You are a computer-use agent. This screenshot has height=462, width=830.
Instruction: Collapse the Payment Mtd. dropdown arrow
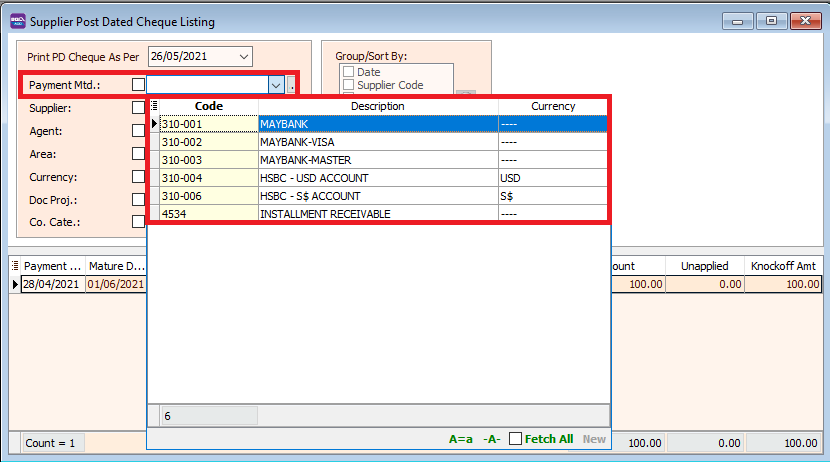click(275, 86)
